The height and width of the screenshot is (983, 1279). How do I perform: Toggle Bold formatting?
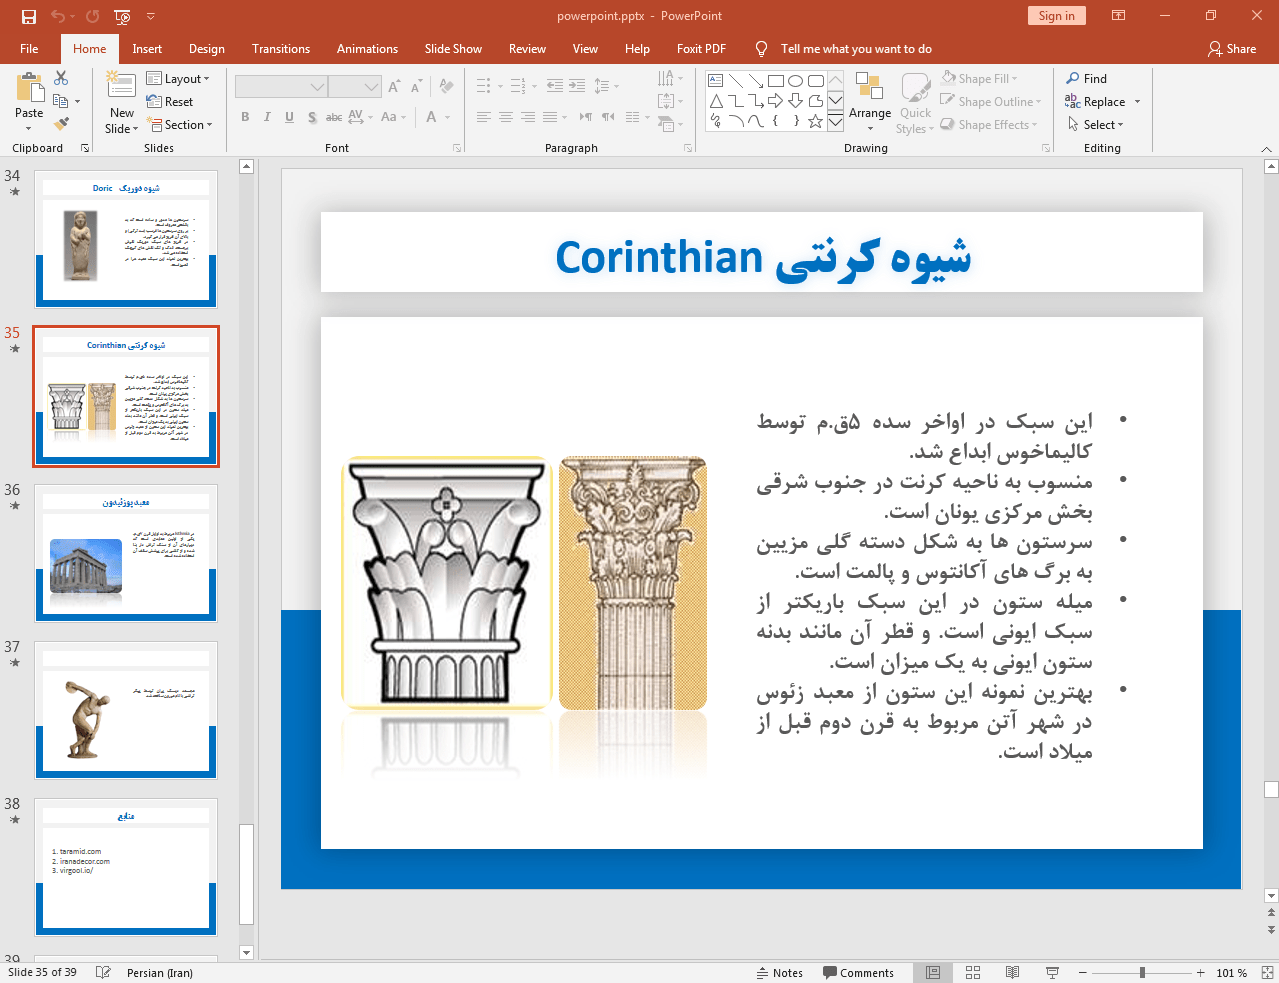(x=245, y=117)
